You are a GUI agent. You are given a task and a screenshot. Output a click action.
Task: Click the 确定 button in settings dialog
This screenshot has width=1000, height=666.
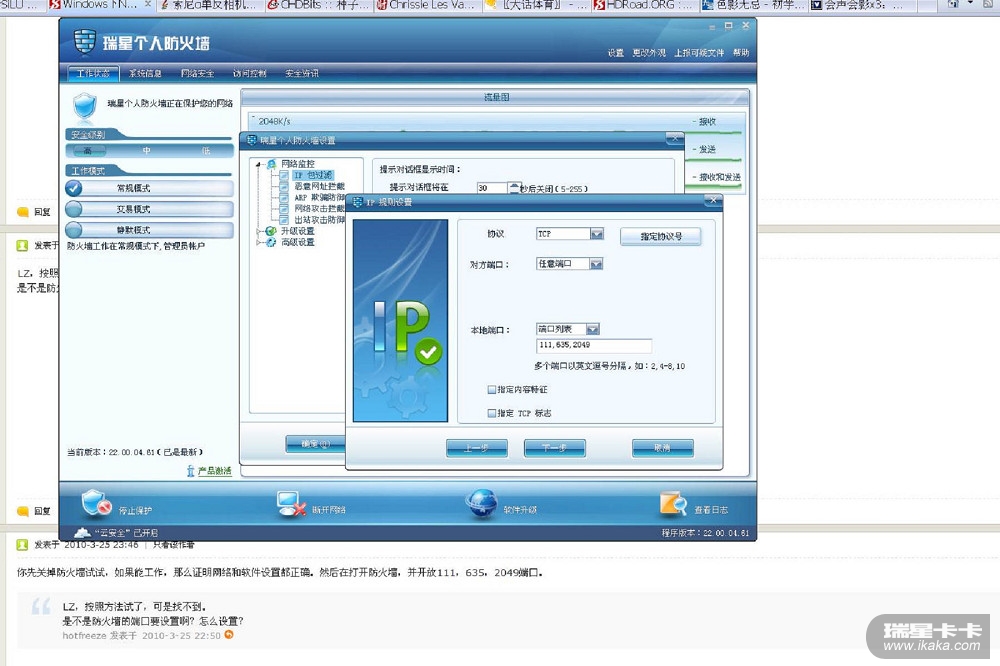(315, 444)
